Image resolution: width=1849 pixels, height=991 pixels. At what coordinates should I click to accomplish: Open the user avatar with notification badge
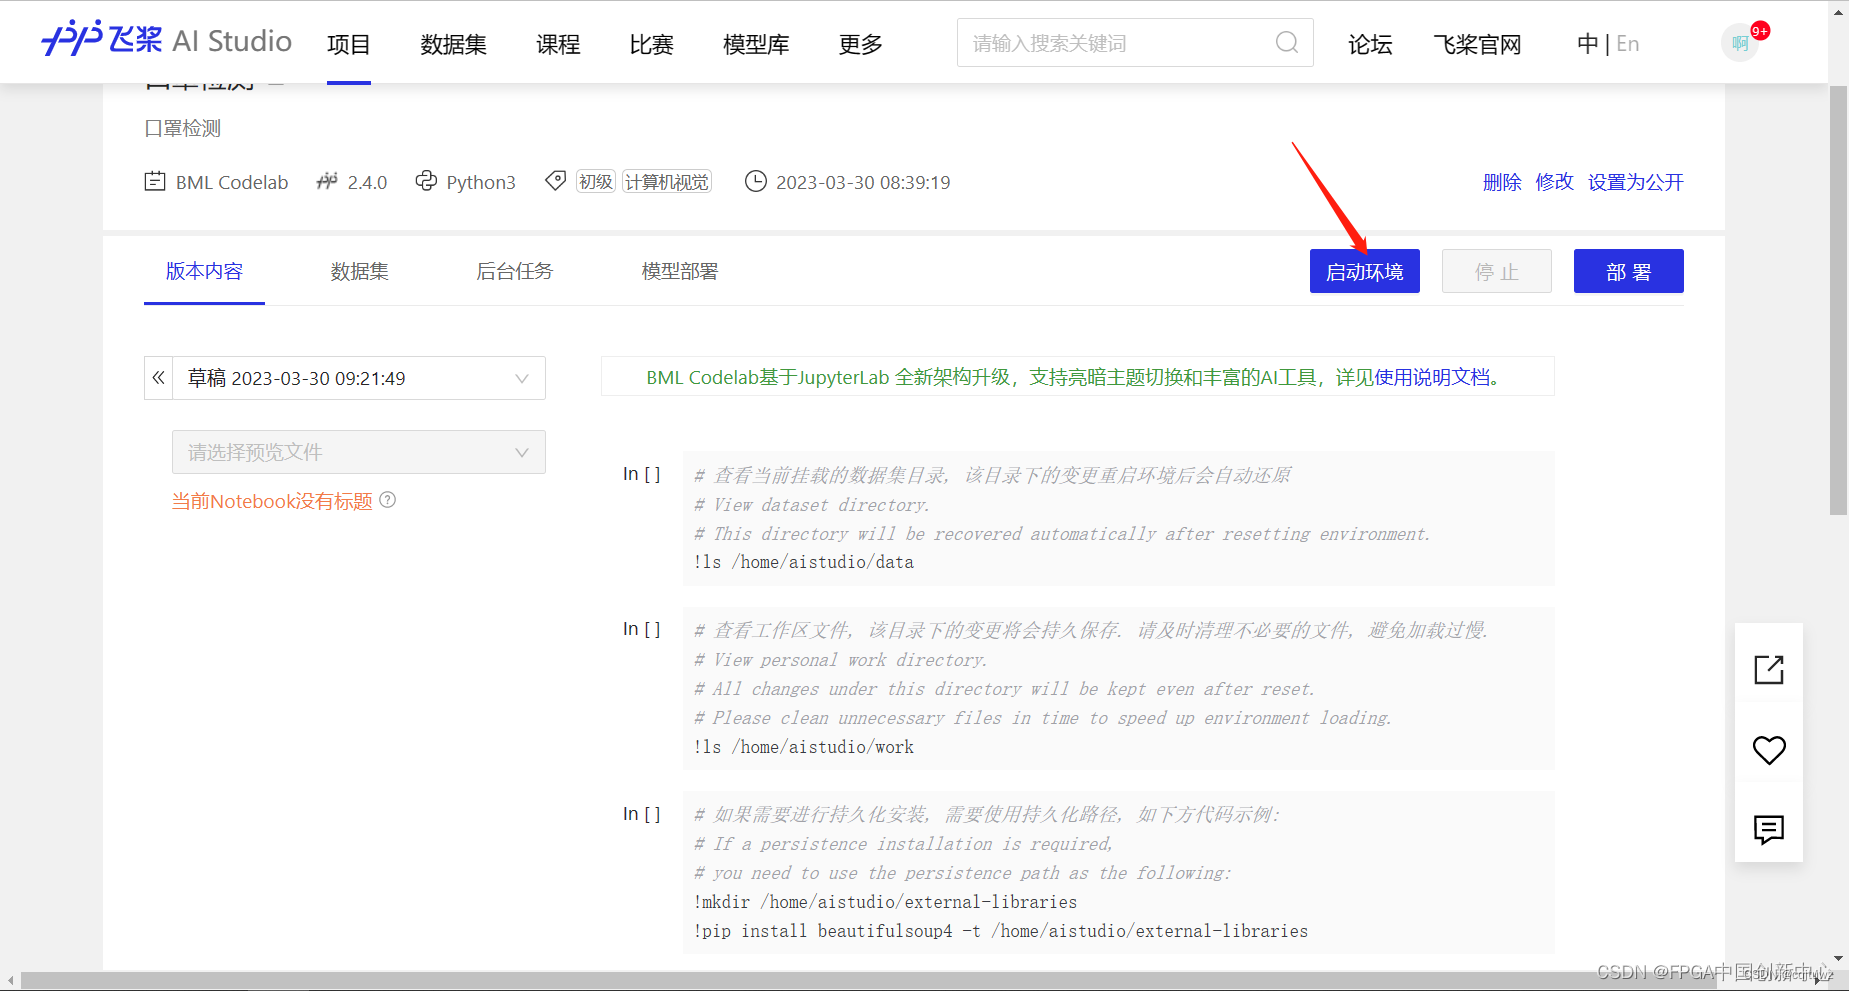point(1741,43)
